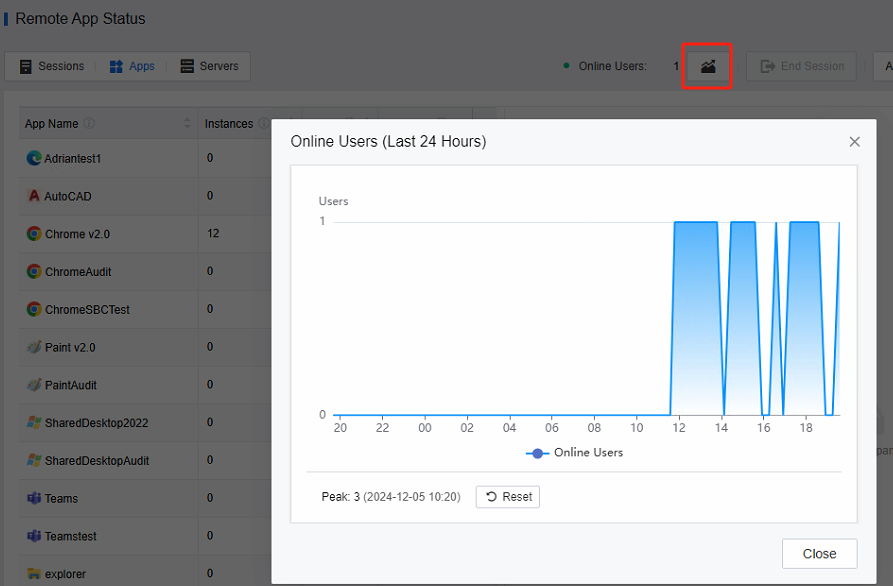Click the App Name info icon
The image size is (893, 586).
point(89,124)
